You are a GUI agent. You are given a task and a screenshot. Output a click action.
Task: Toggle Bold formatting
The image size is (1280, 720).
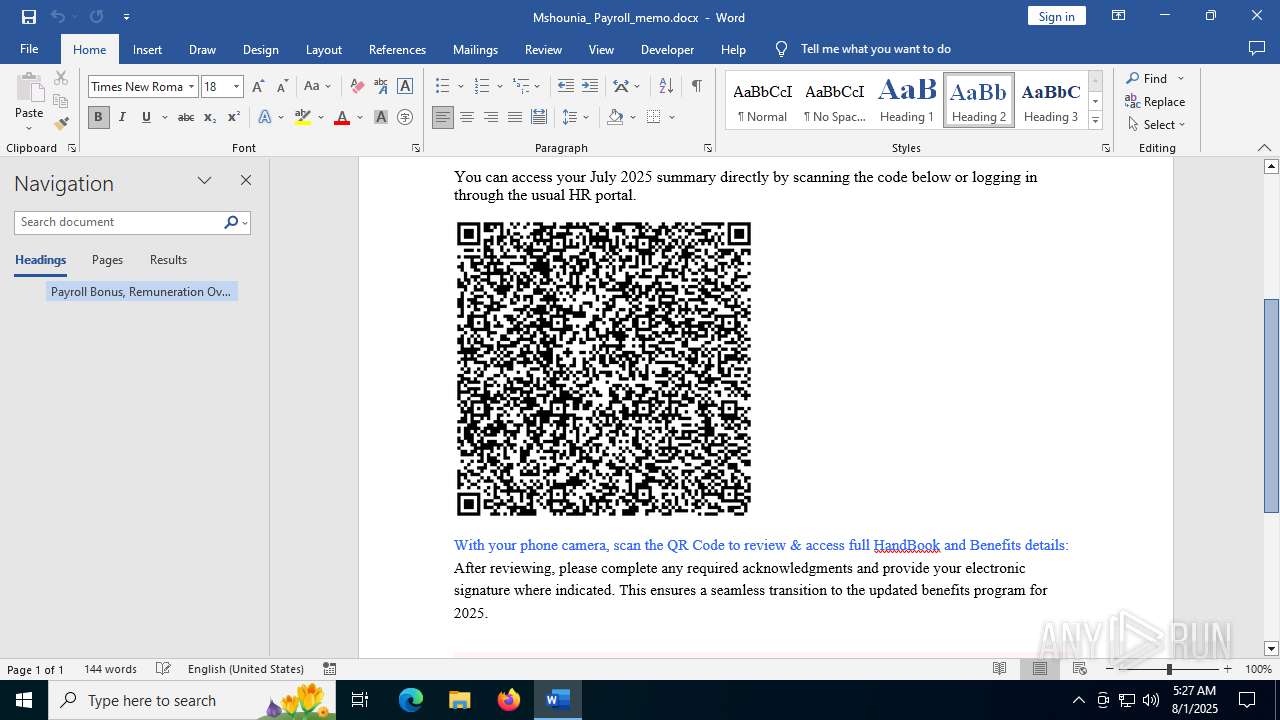[x=98, y=117]
